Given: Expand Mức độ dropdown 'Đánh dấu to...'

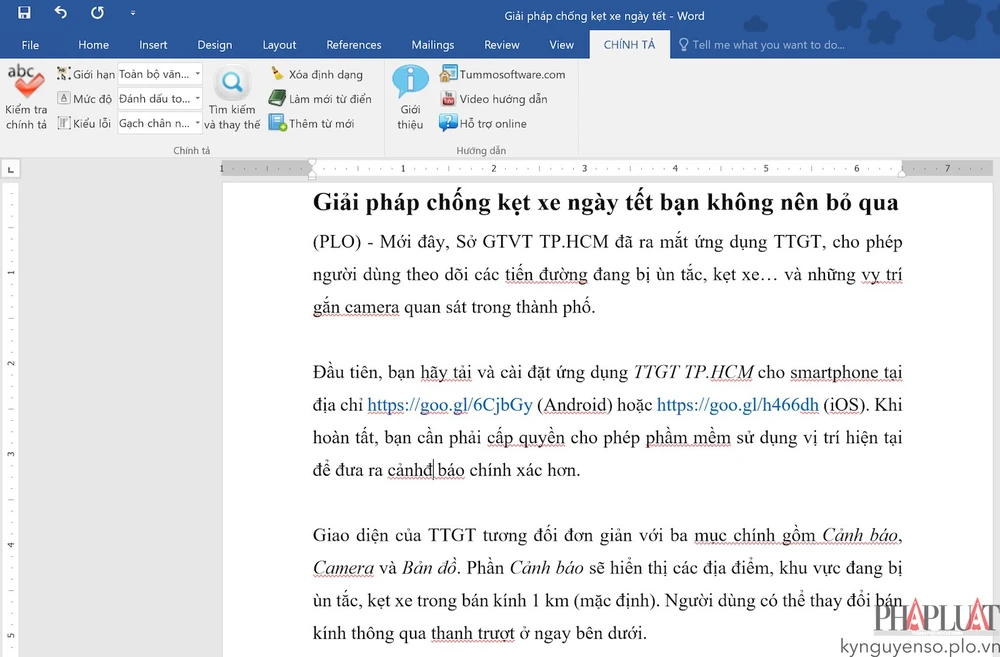Looking at the screenshot, I should tap(197, 99).
